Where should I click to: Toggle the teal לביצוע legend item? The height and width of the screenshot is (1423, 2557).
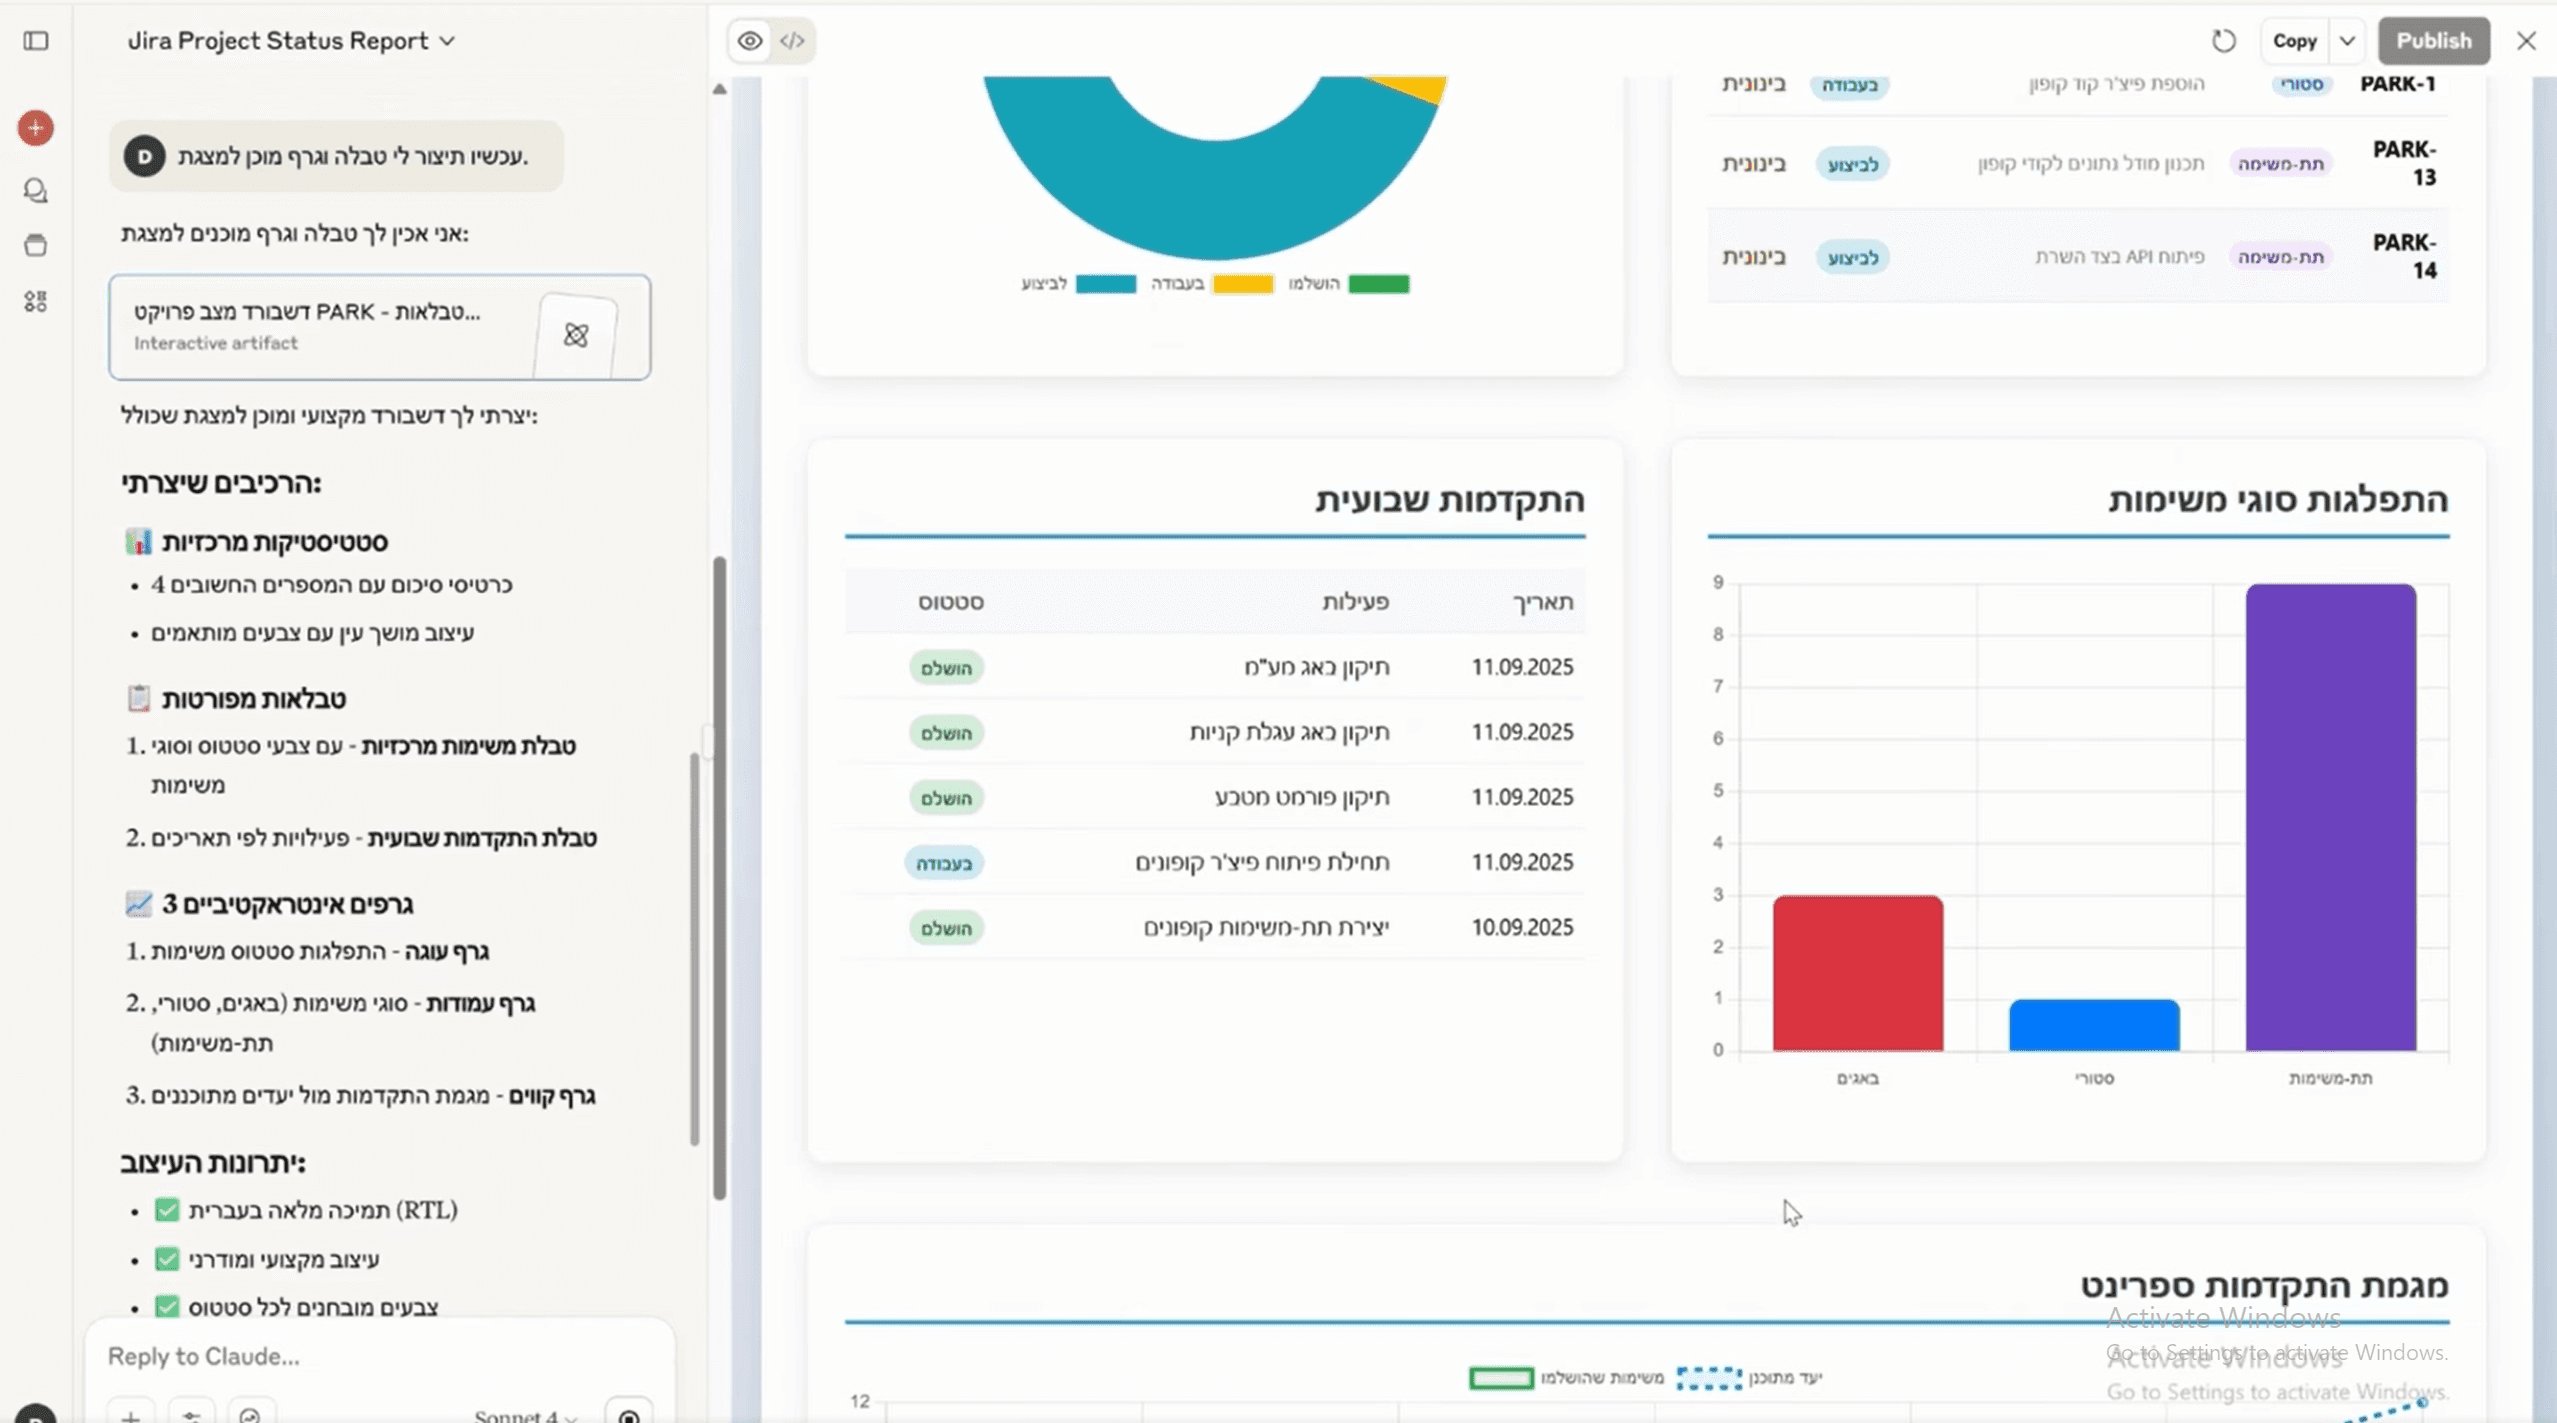[x=1105, y=284]
